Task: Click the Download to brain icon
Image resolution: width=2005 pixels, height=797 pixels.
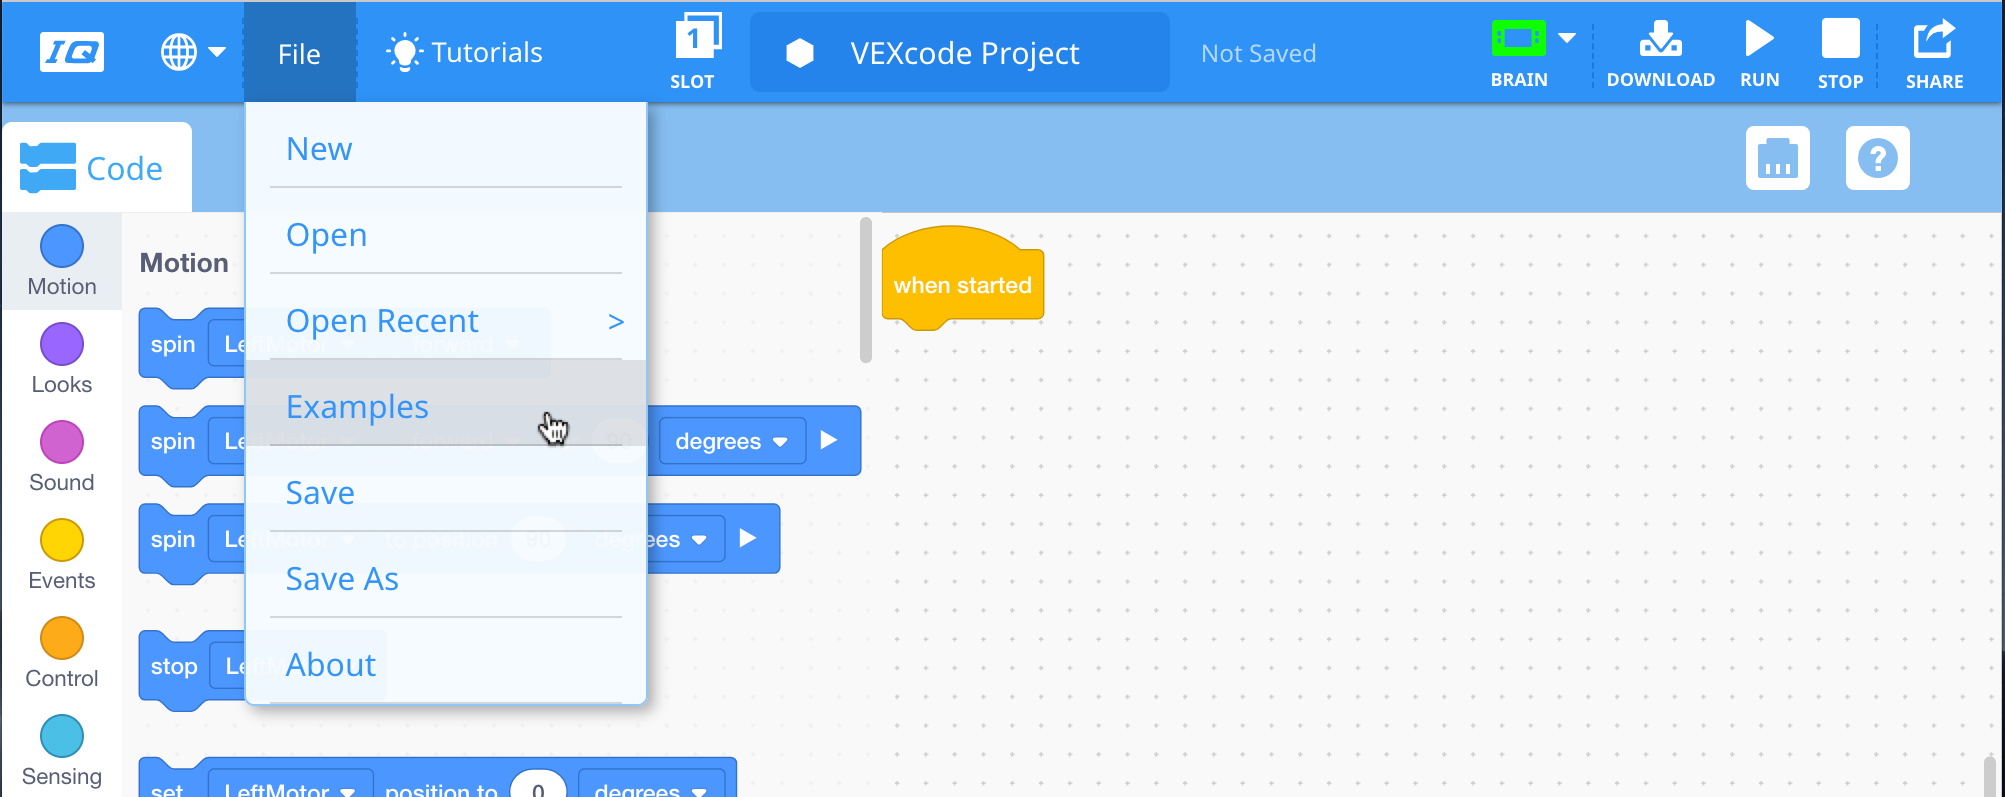Action: coord(1660,41)
